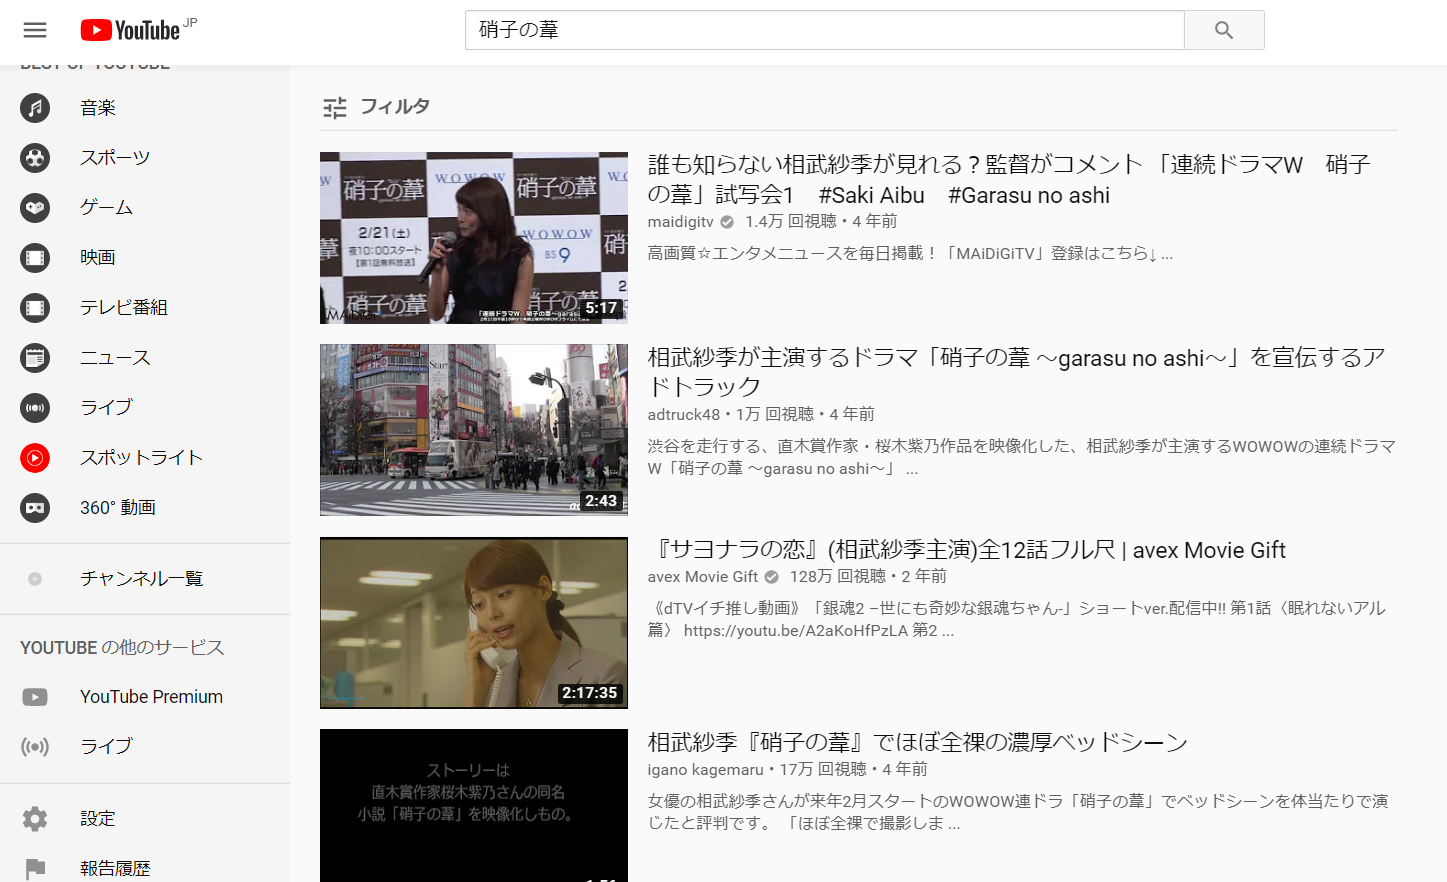Click the テレビ番組 TV shows icon
Image resolution: width=1447 pixels, height=882 pixels.
[35, 308]
